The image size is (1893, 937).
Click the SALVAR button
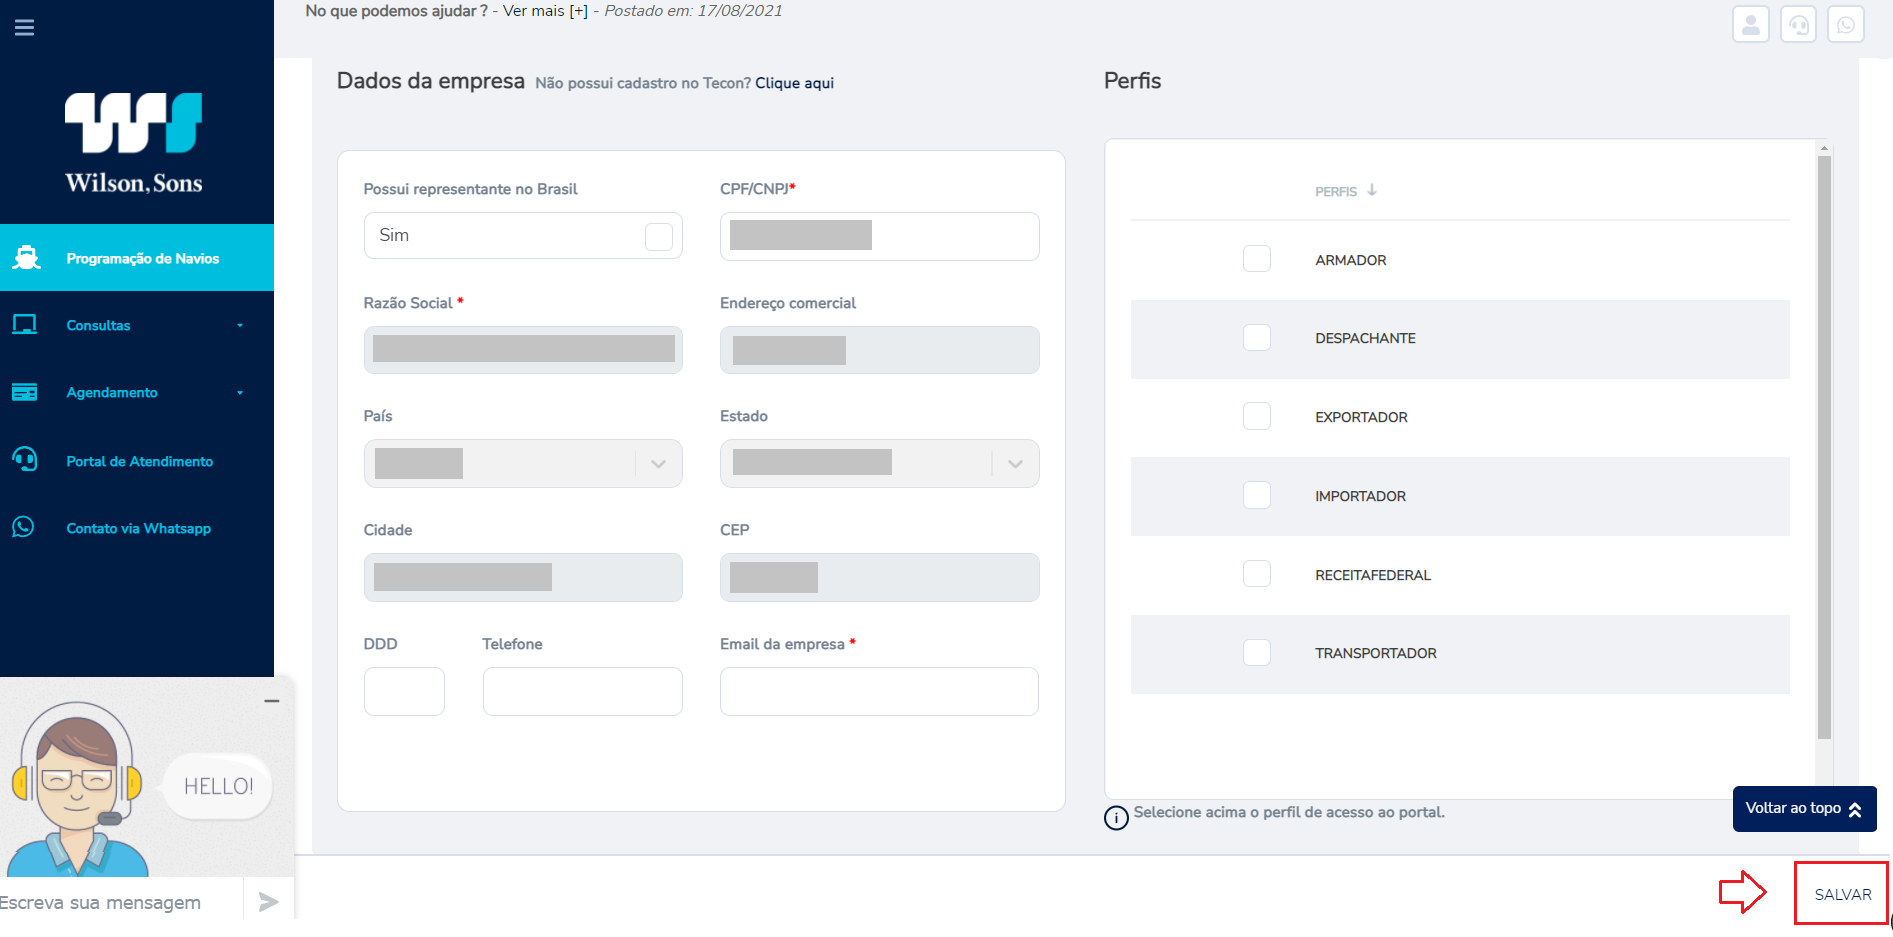click(x=1842, y=894)
